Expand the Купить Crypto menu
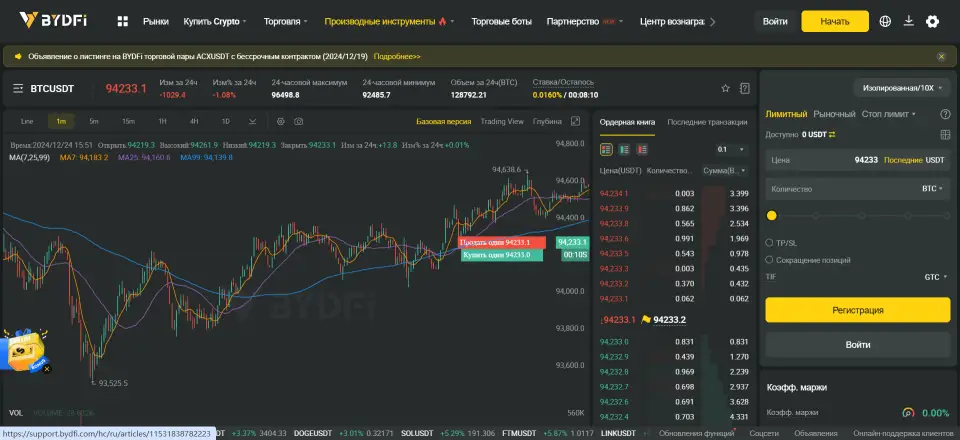Screen dimensions: 960x440 215,21
